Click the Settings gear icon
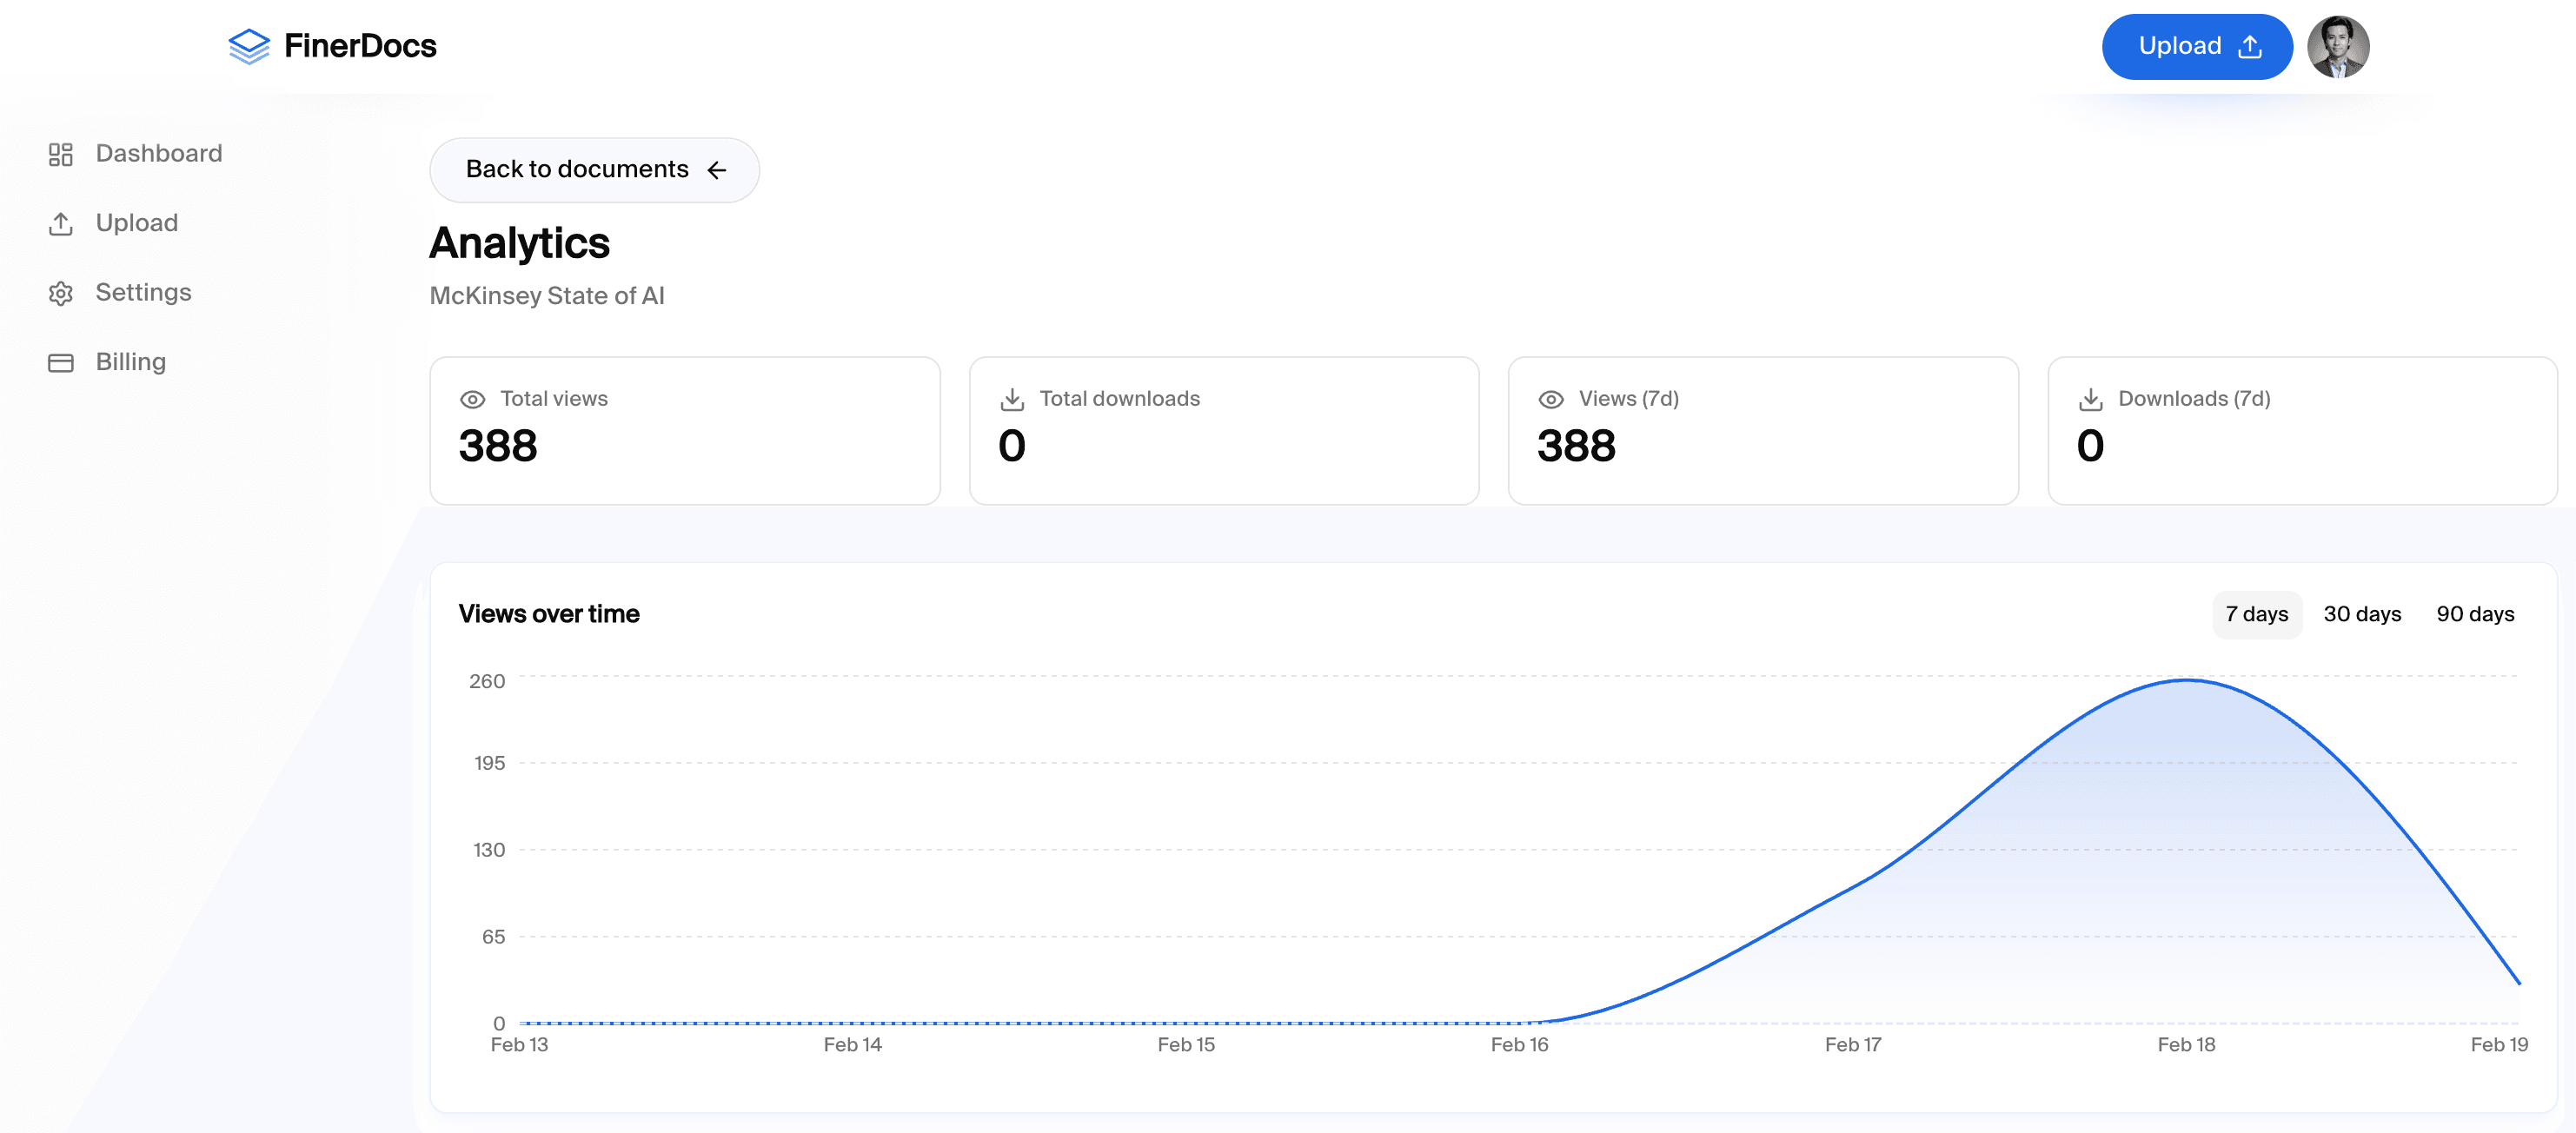Screen dimensions: 2576x1133 [x=61, y=293]
